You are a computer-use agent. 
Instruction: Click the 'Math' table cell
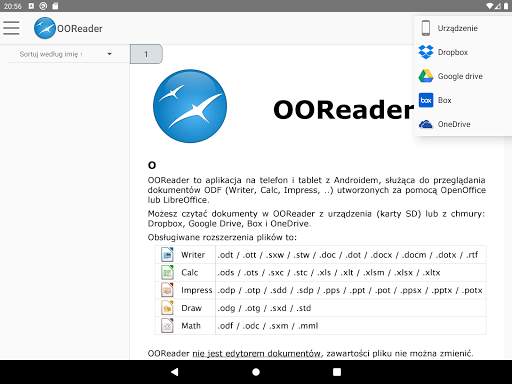tap(191, 325)
